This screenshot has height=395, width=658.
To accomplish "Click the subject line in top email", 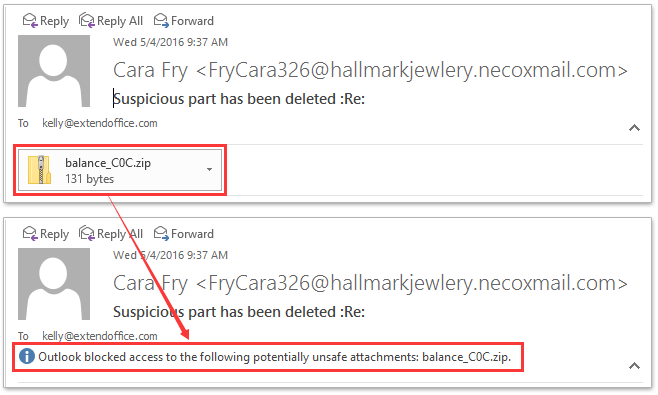I will click(239, 99).
